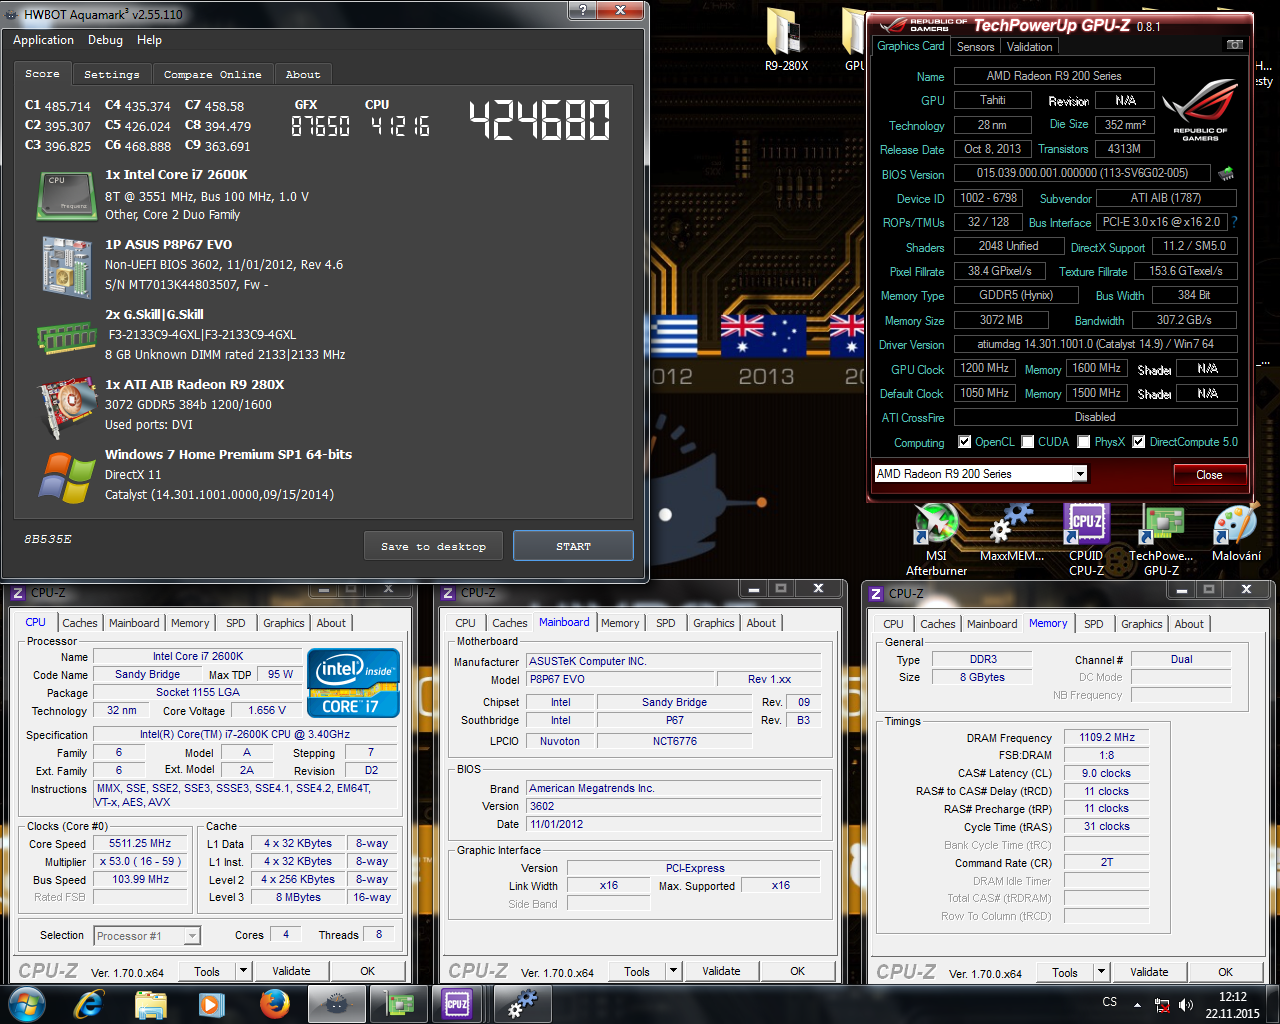The width and height of the screenshot is (1280, 1024).
Task: Click Tools in the CPU-Z Mainboard window
Action: (x=637, y=971)
